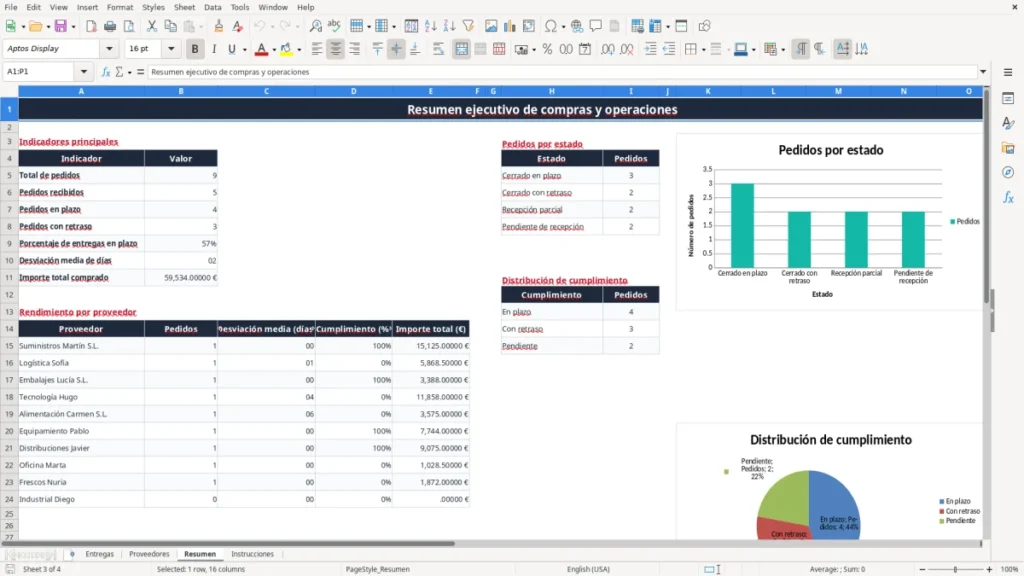Screen dimensions: 1024x576
Task: Click the Cut scissors icon
Action: pyautogui.click(x=152, y=26)
